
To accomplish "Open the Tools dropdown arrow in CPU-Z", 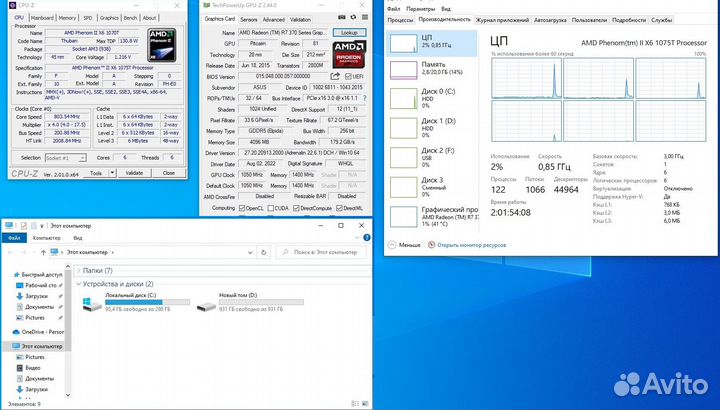I will pos(112,173).
